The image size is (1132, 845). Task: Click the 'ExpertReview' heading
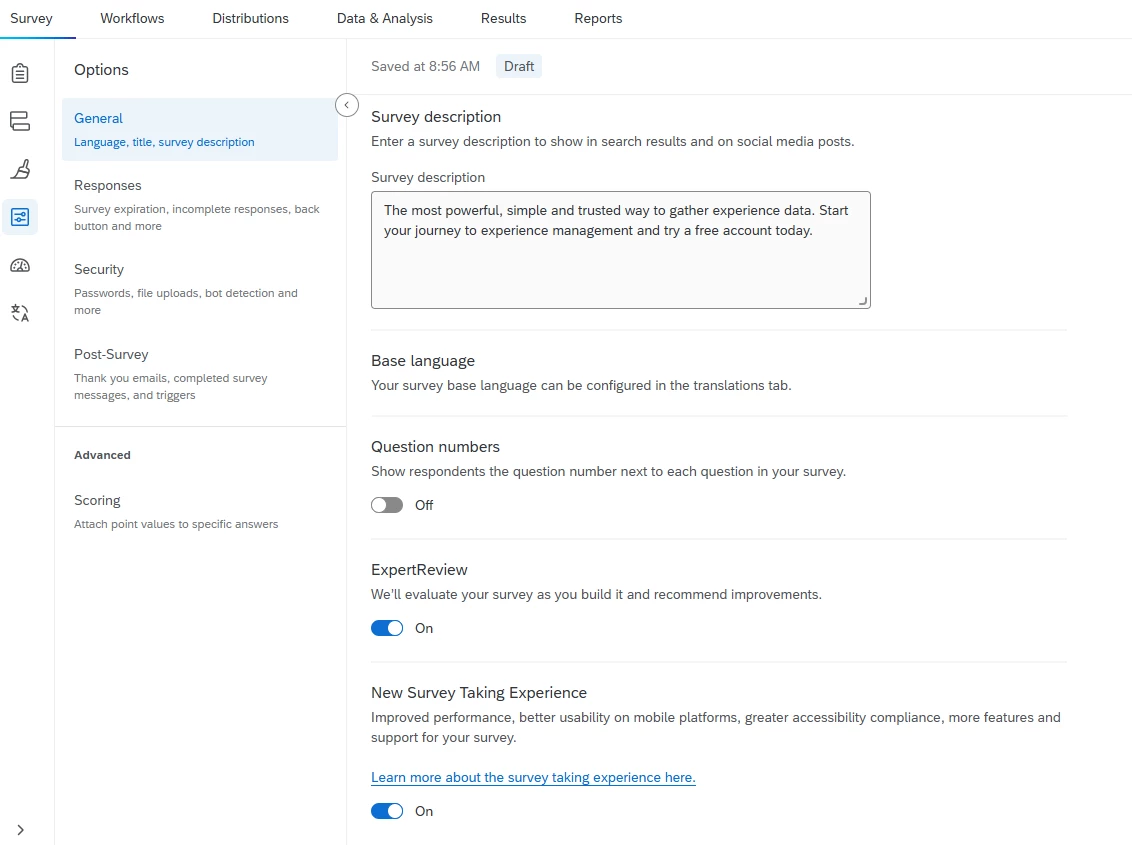click(x=419, y=570)
